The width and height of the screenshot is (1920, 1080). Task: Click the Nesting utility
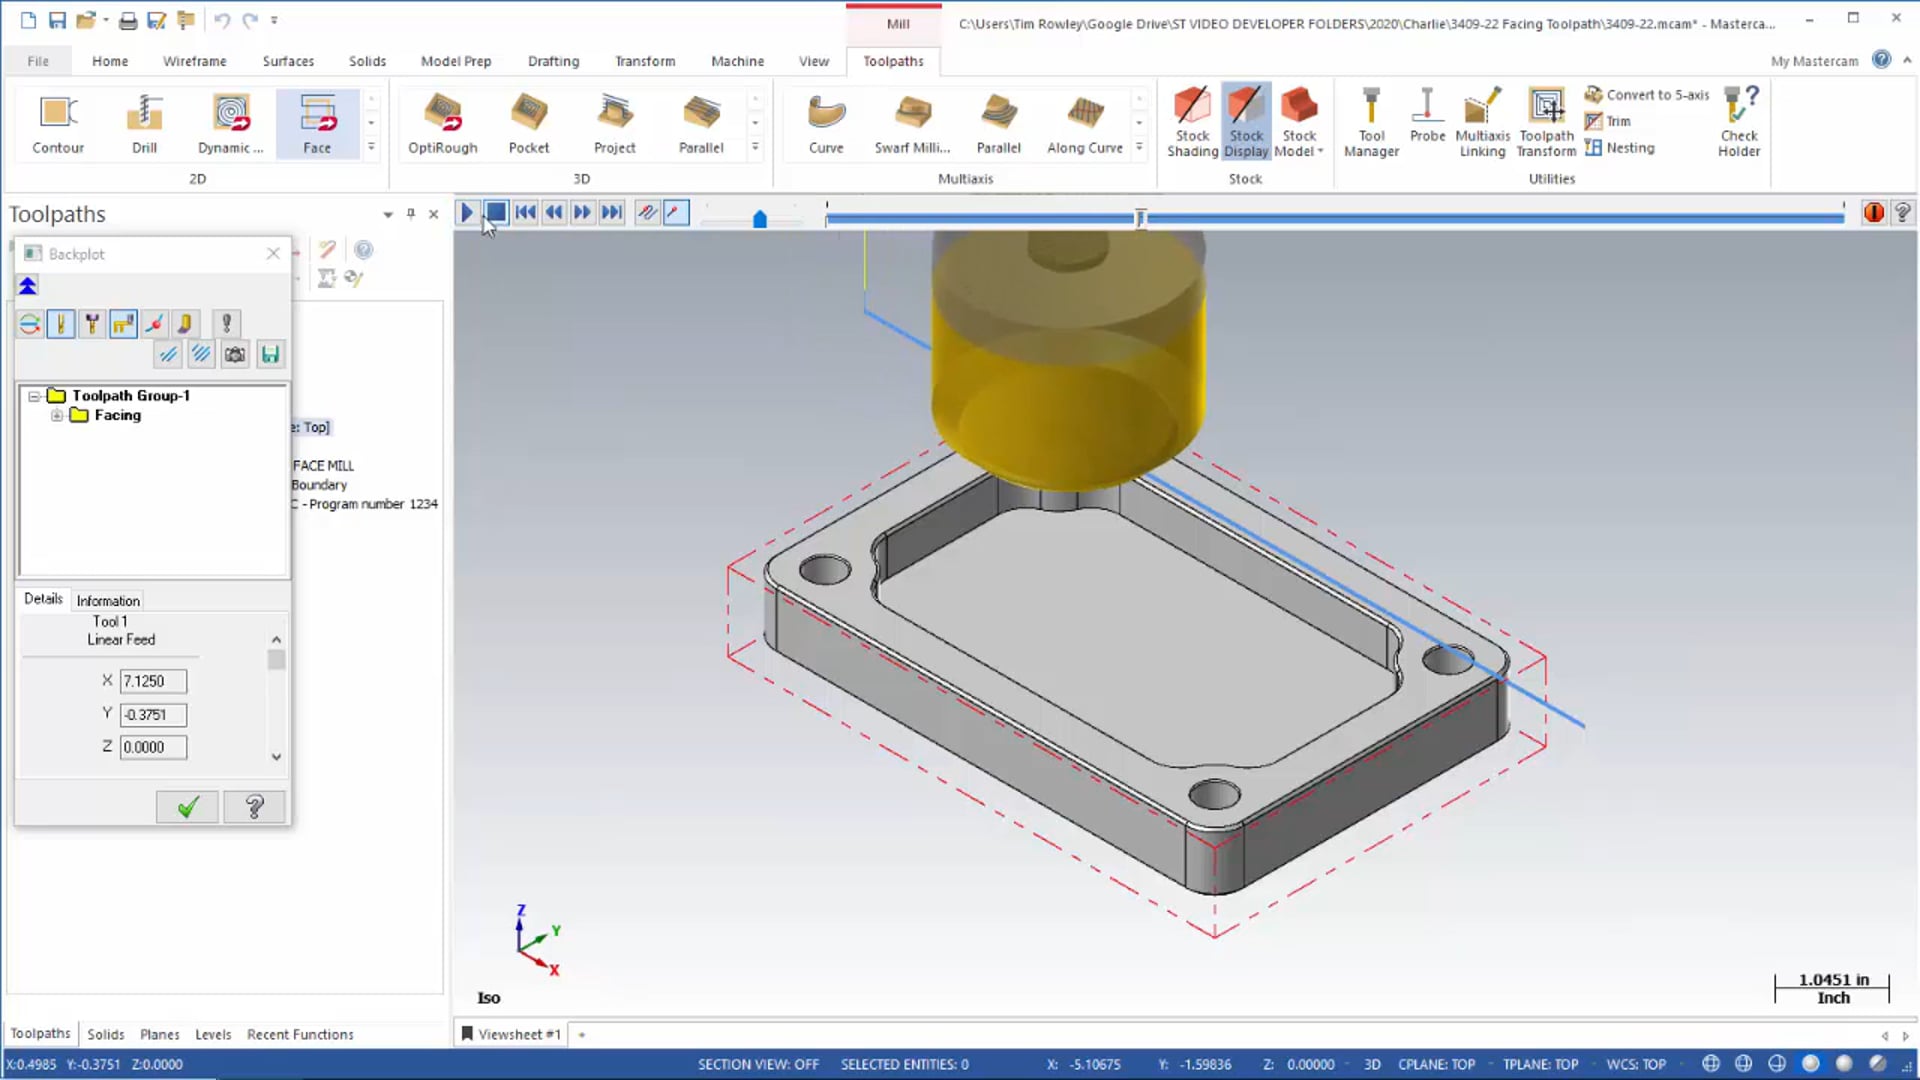pyautogui.click(x=1620, y=148)
